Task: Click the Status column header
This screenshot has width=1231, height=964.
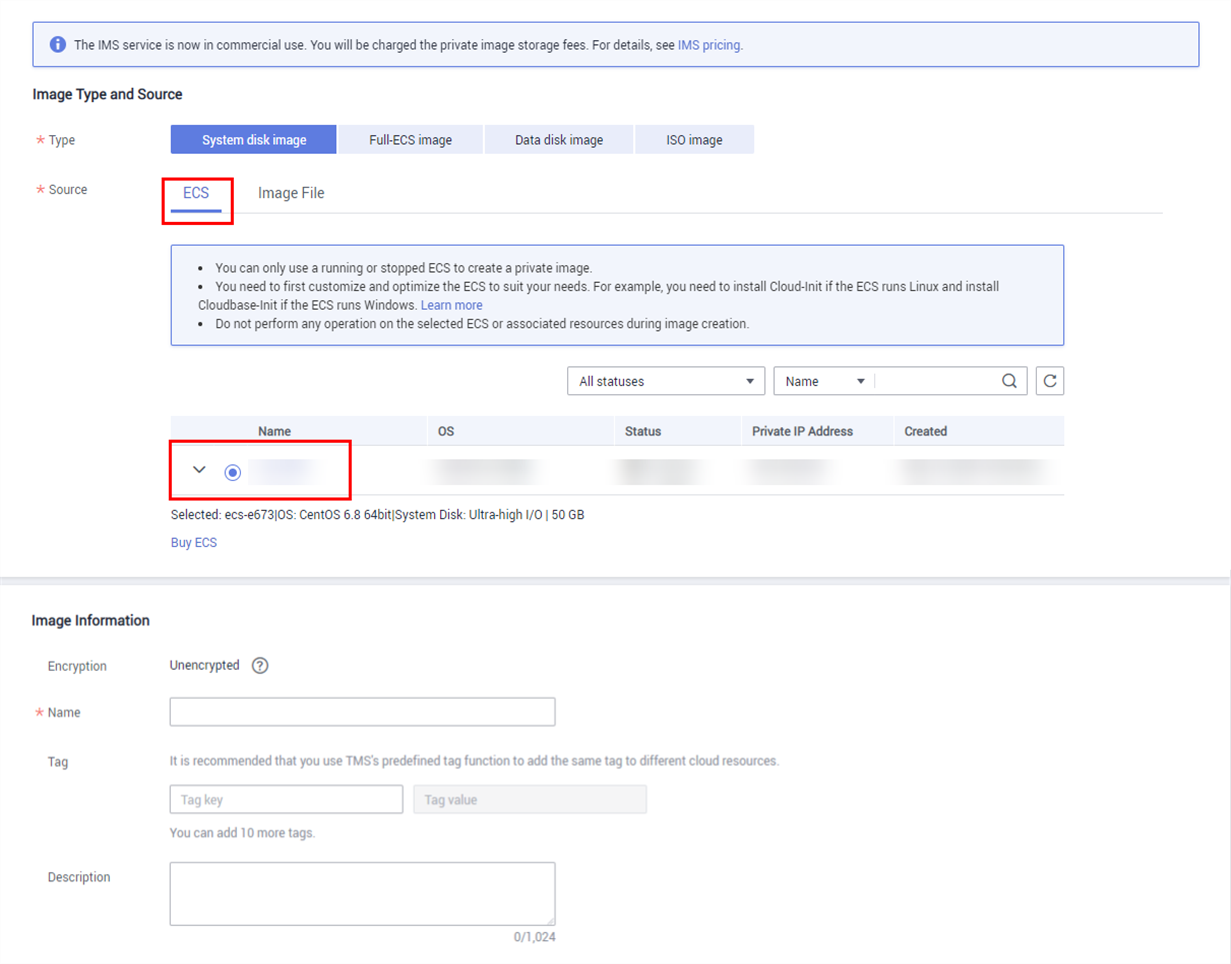Action: (643, 431)
